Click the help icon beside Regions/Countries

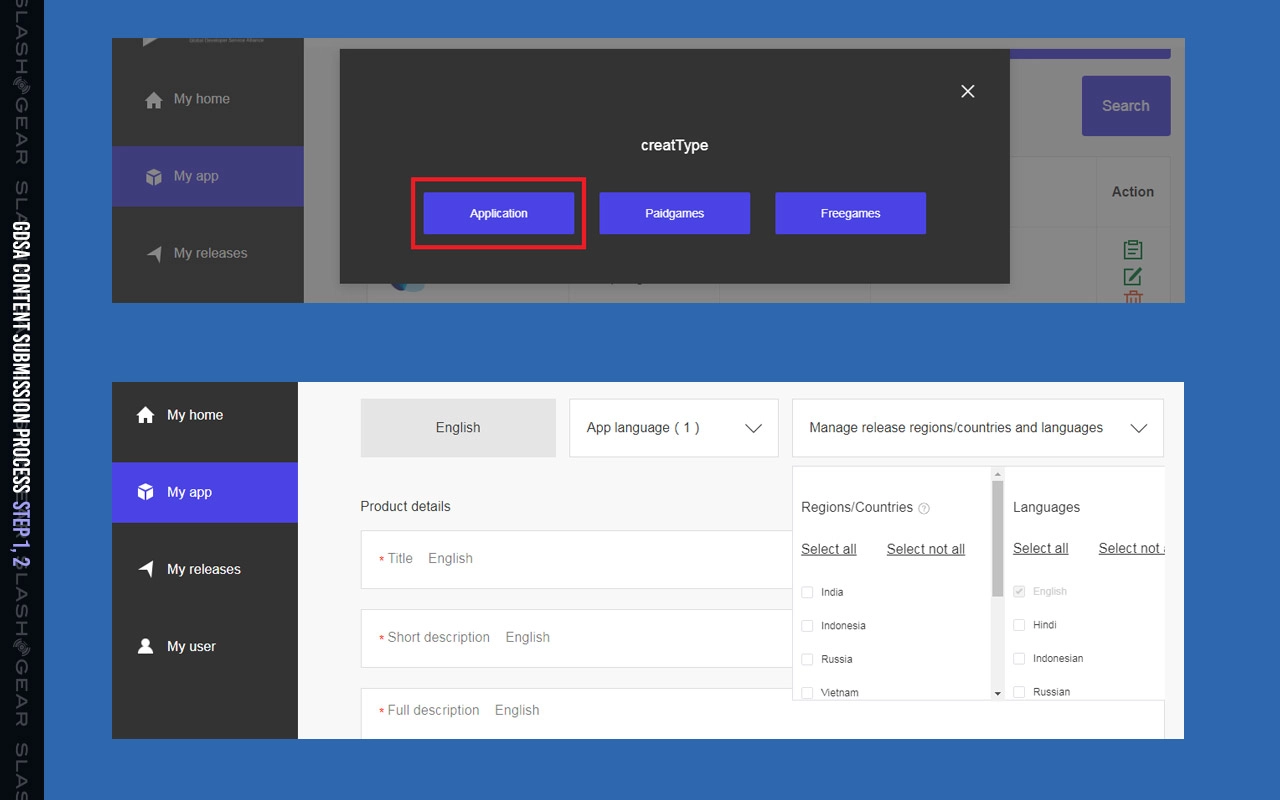pyautogui.click(x=924, y=508)
